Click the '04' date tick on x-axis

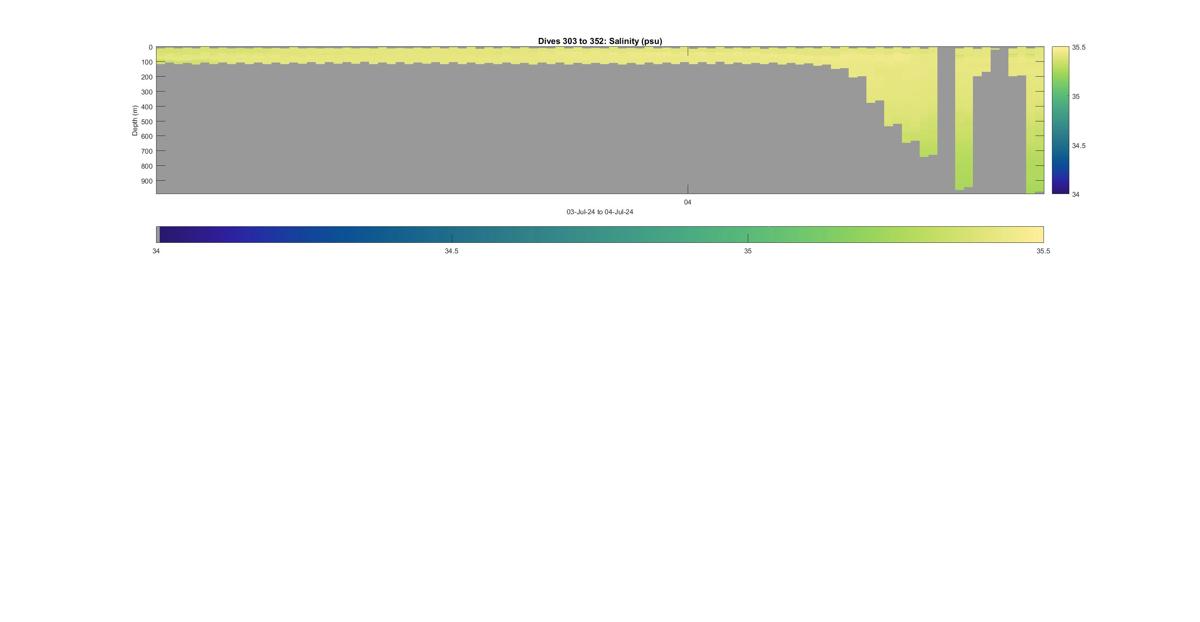coord(688,202)
